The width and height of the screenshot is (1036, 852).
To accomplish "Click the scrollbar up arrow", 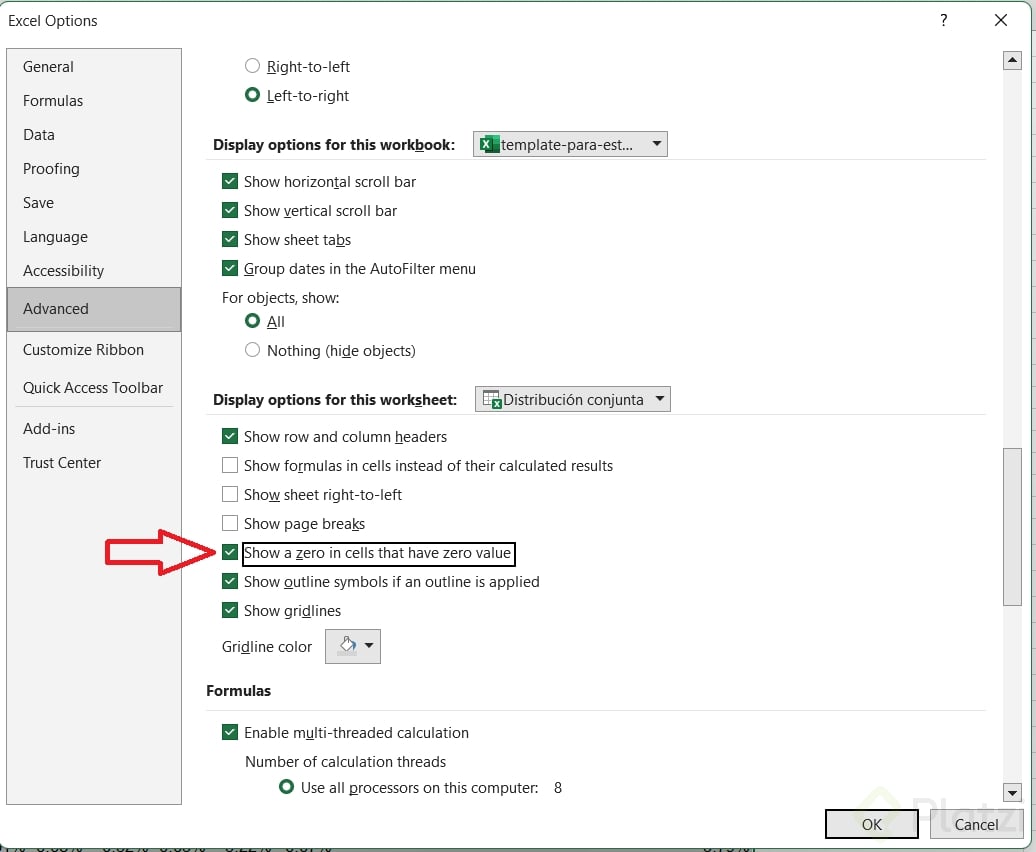I will (1012, 60).
